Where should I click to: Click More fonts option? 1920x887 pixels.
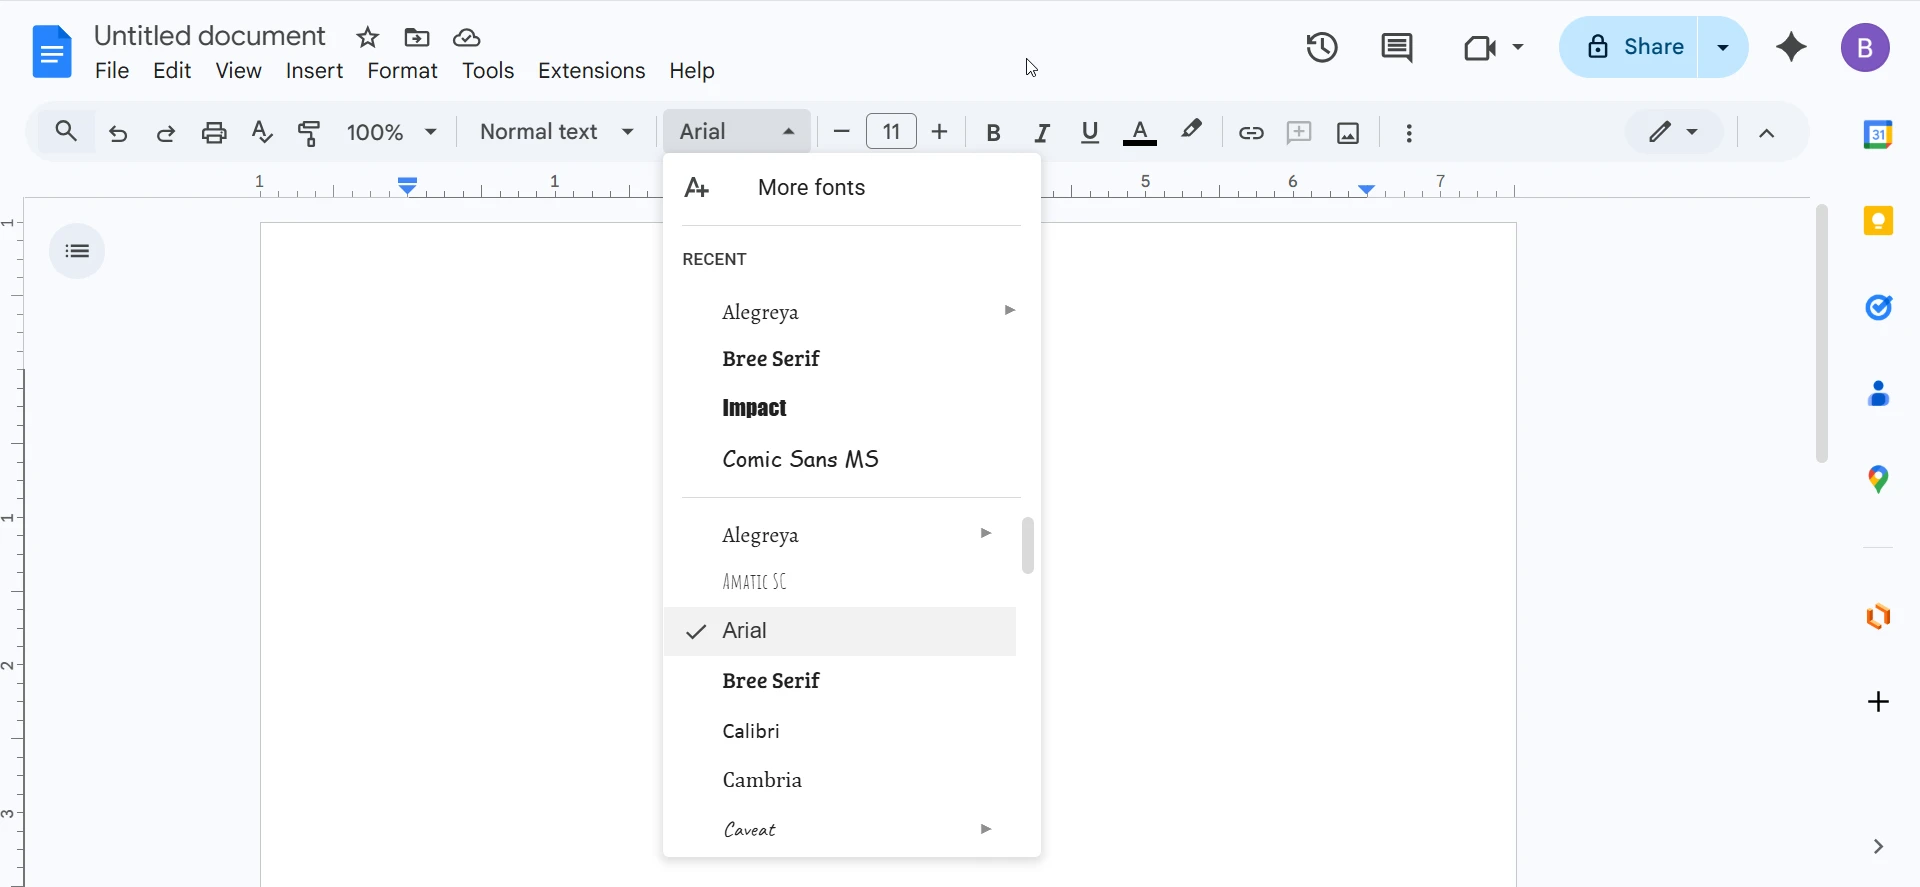[811, 188]
